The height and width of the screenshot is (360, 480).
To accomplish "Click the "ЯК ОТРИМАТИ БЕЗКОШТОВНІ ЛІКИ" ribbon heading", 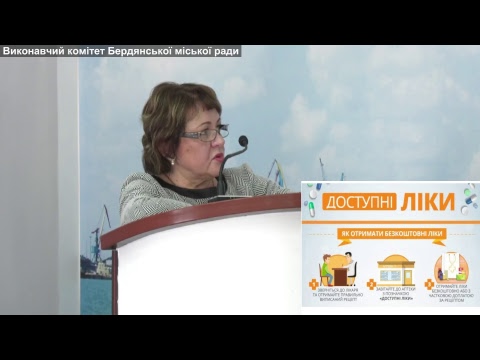I will click(x=392, y=234).
